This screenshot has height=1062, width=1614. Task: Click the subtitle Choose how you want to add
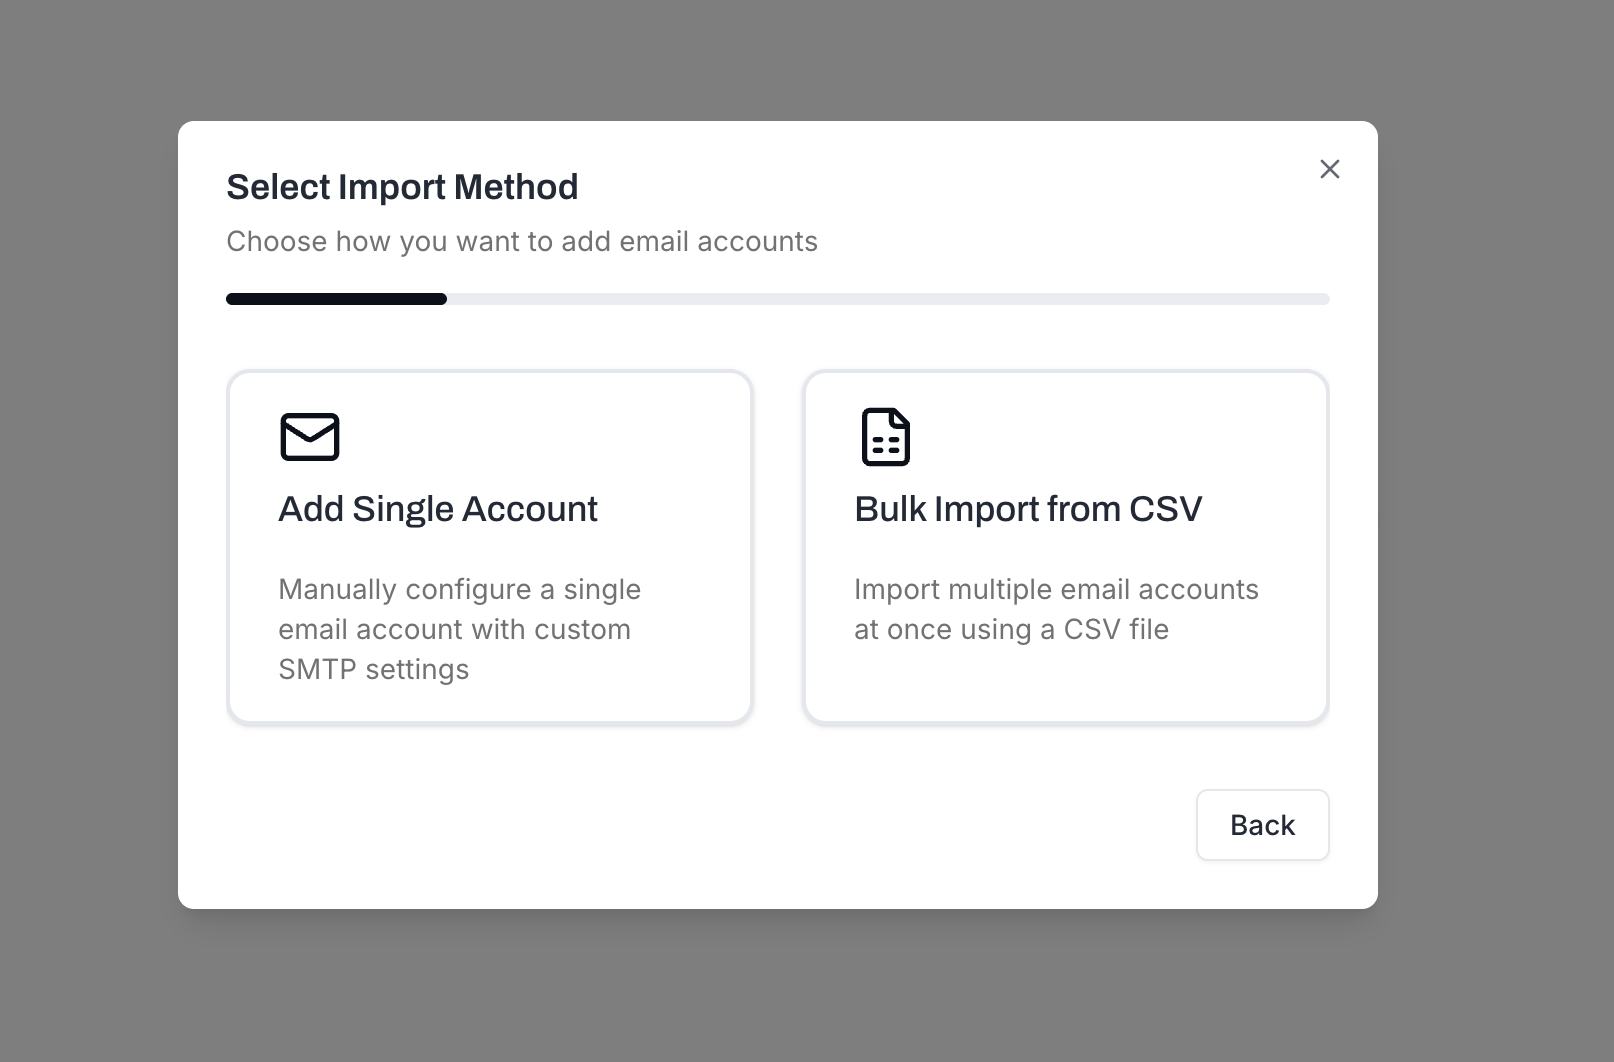tap(522, 241)
